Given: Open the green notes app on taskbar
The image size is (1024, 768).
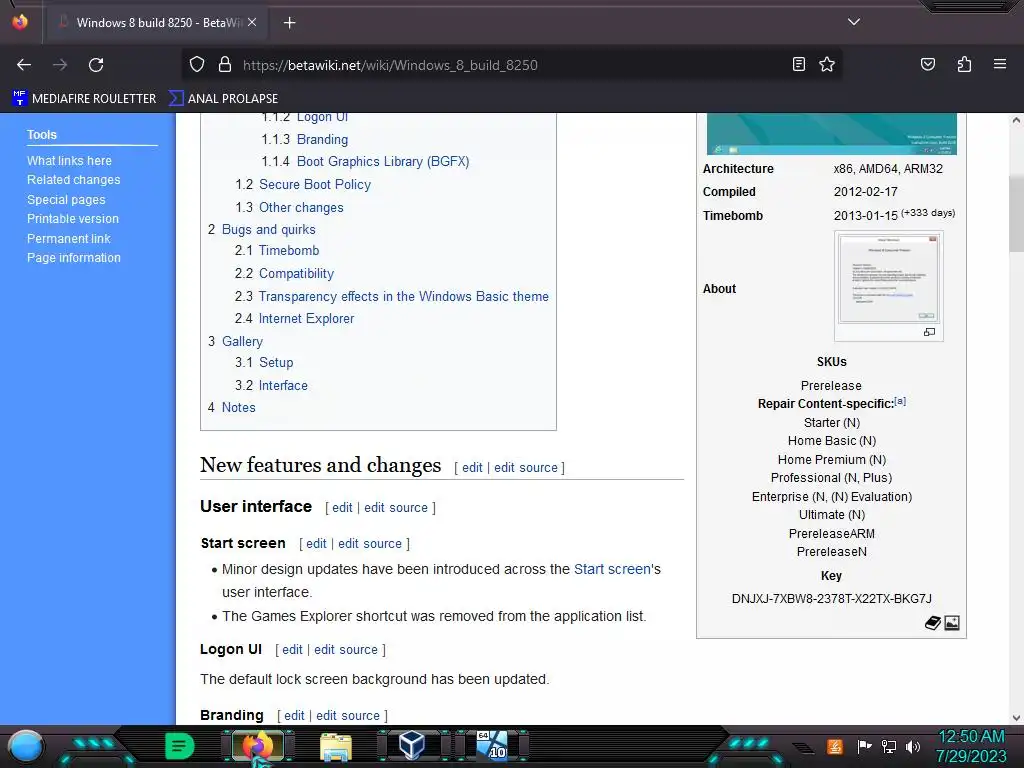Looking at the screenshot, I should tap(180, 746).
